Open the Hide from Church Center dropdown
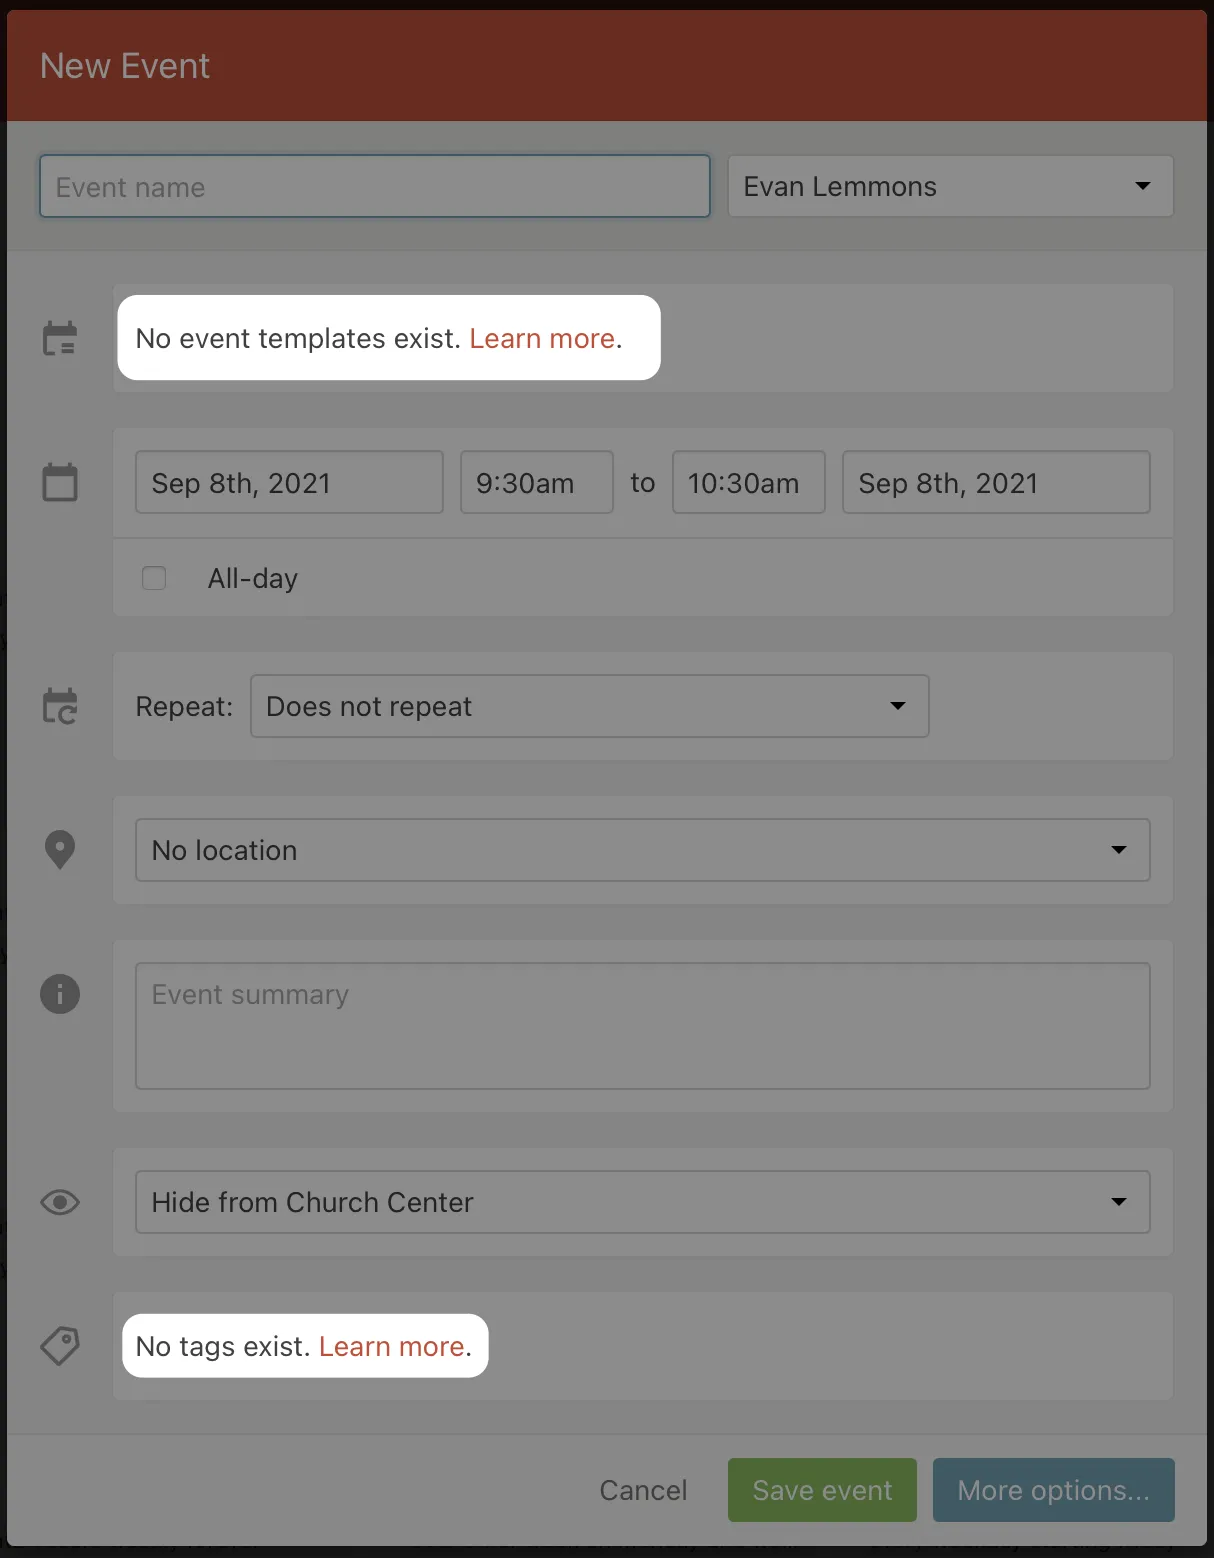Viewport: 1214px width, 1558px height. (x=642, y=1202)
